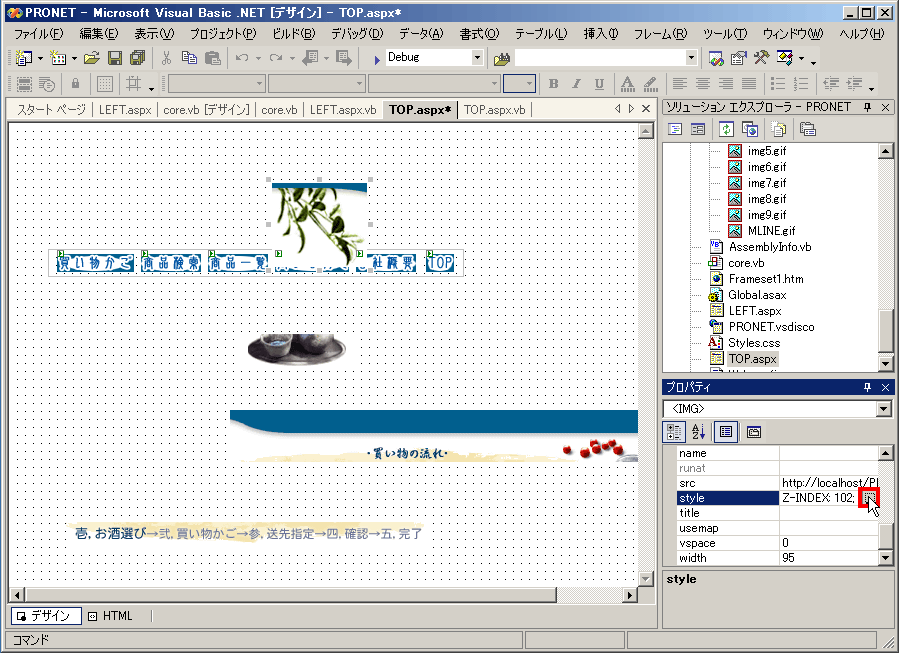Select Frameset1.htm in Solution Explorer
Screen dimensions: 899x653
(x=765, y=279)
